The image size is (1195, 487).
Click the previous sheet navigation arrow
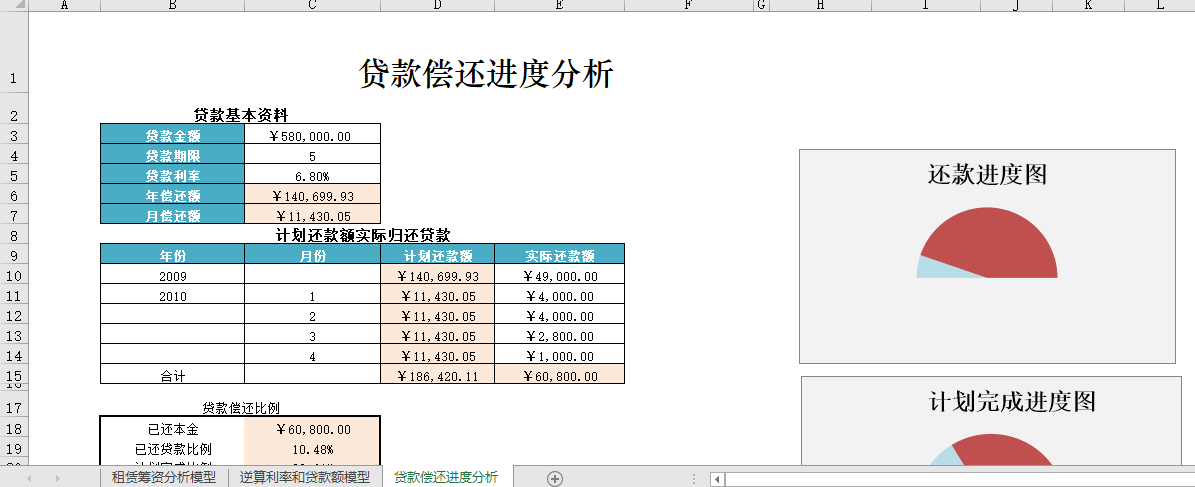point(29,478)
